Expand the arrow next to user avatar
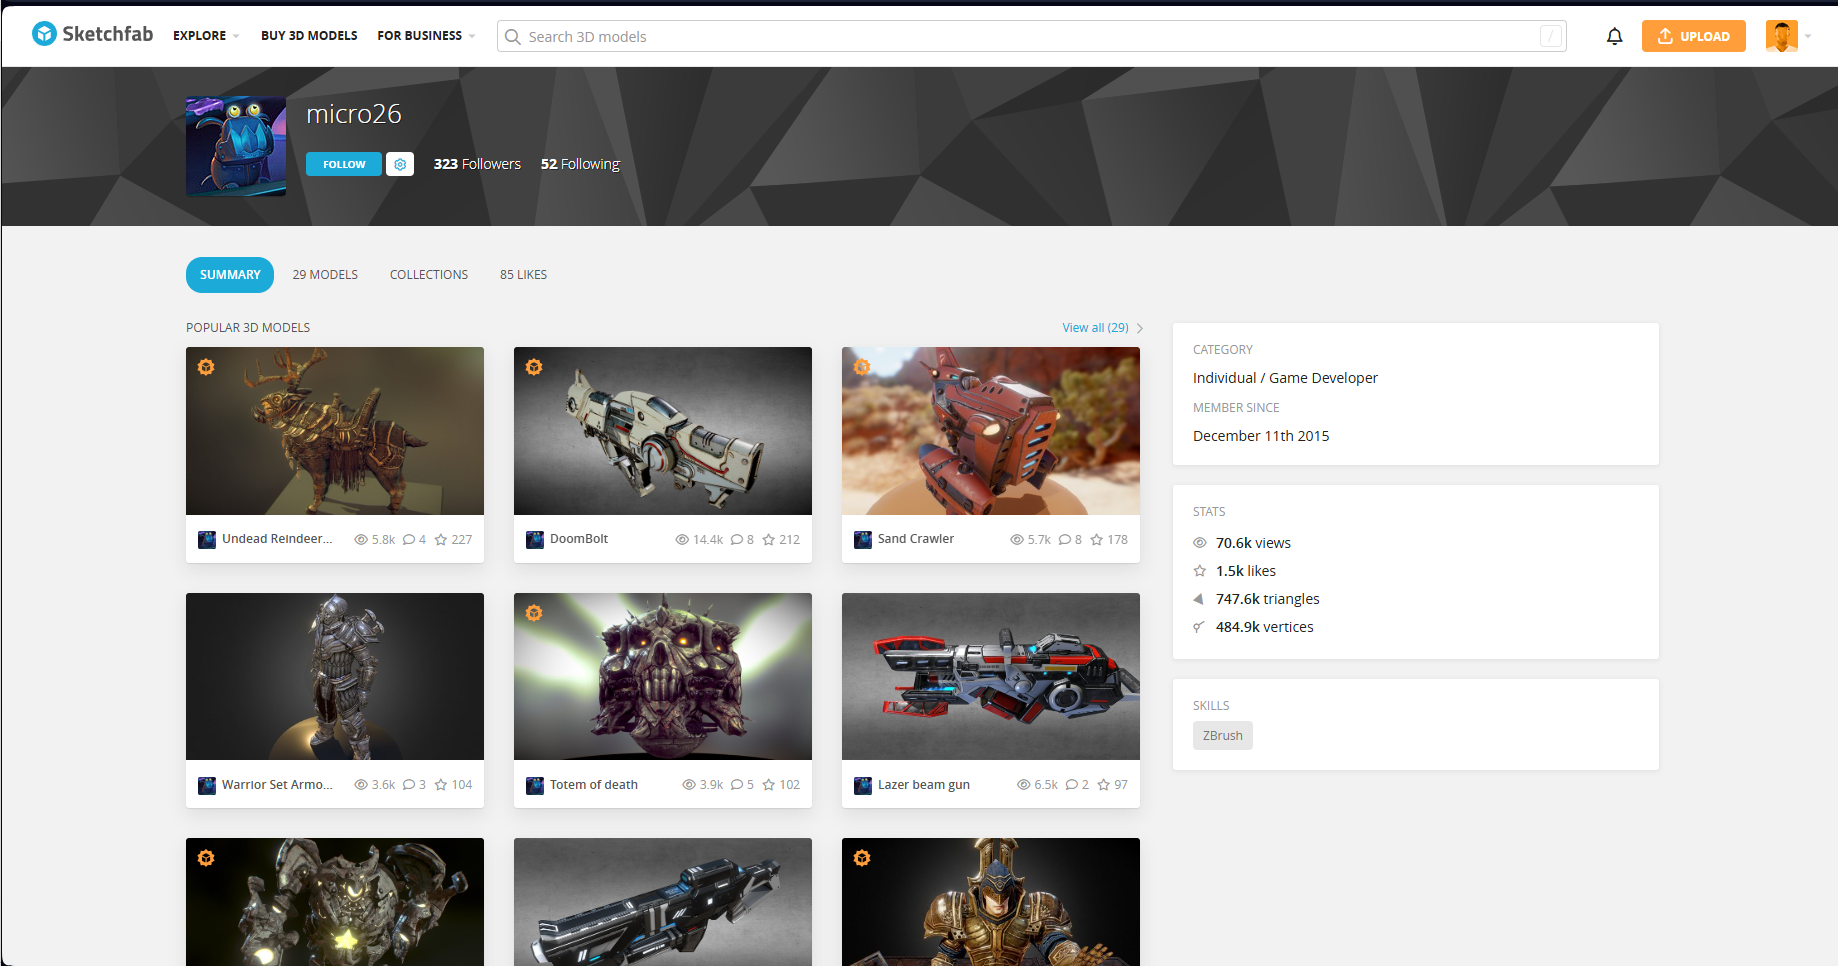 pyautogui.click(x=1808, y=36)
